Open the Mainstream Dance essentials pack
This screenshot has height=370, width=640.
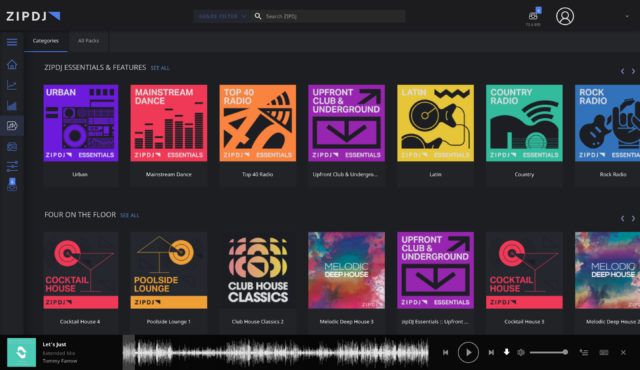[169, 123]
